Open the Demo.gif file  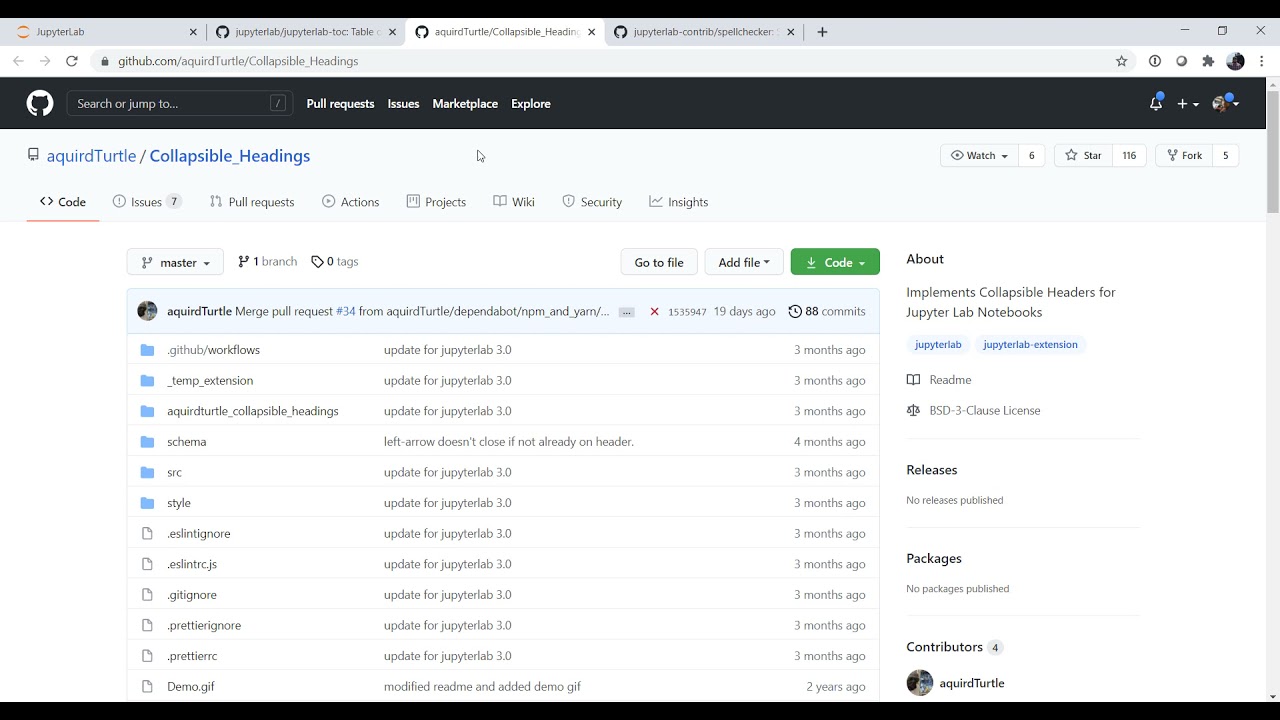191,687
